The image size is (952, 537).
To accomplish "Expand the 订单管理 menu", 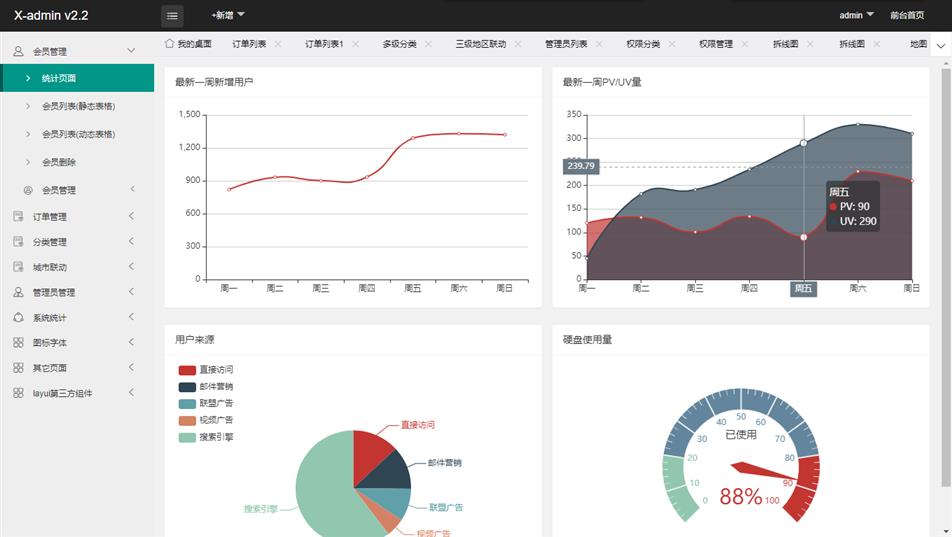I will 132,216.
